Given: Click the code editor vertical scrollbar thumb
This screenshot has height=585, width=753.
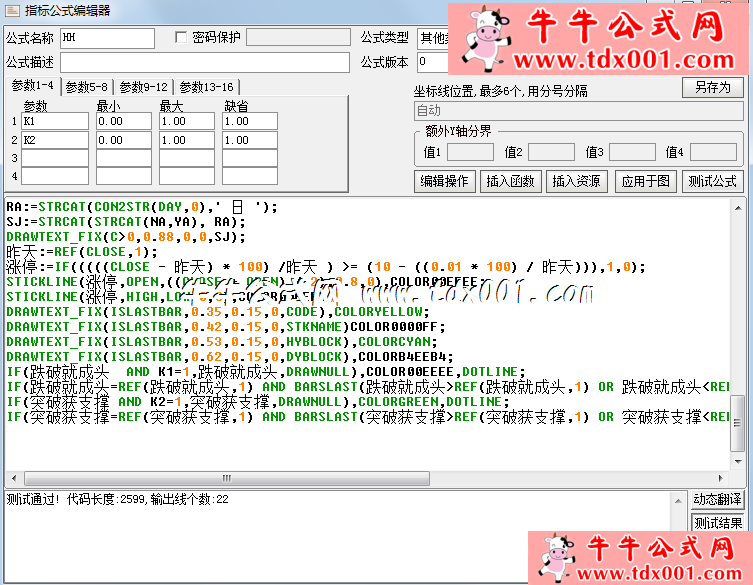Looking at the screenshot, I should [737, 423].
